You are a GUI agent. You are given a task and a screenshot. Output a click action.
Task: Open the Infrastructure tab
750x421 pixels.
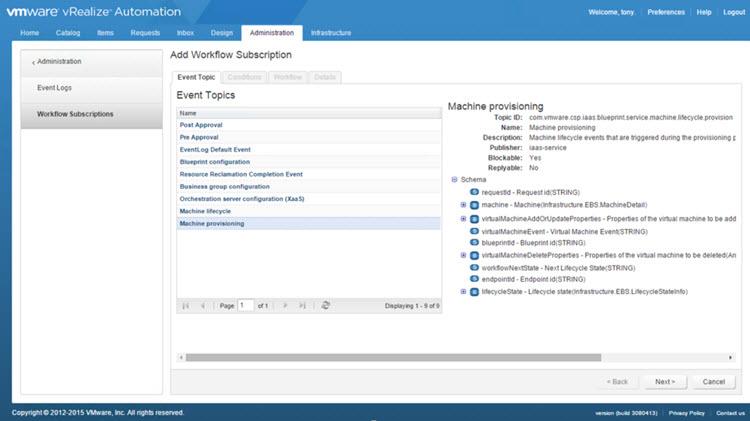(331, 33)
